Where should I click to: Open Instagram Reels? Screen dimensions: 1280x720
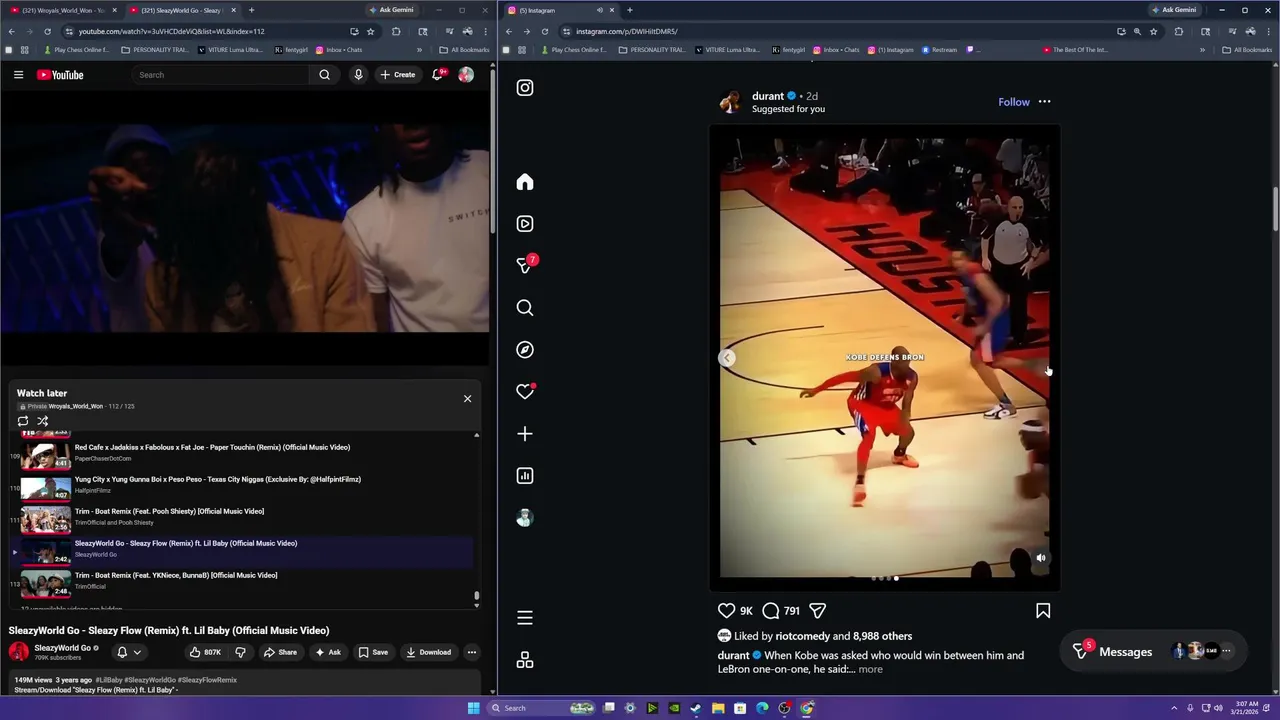(525, 224)
